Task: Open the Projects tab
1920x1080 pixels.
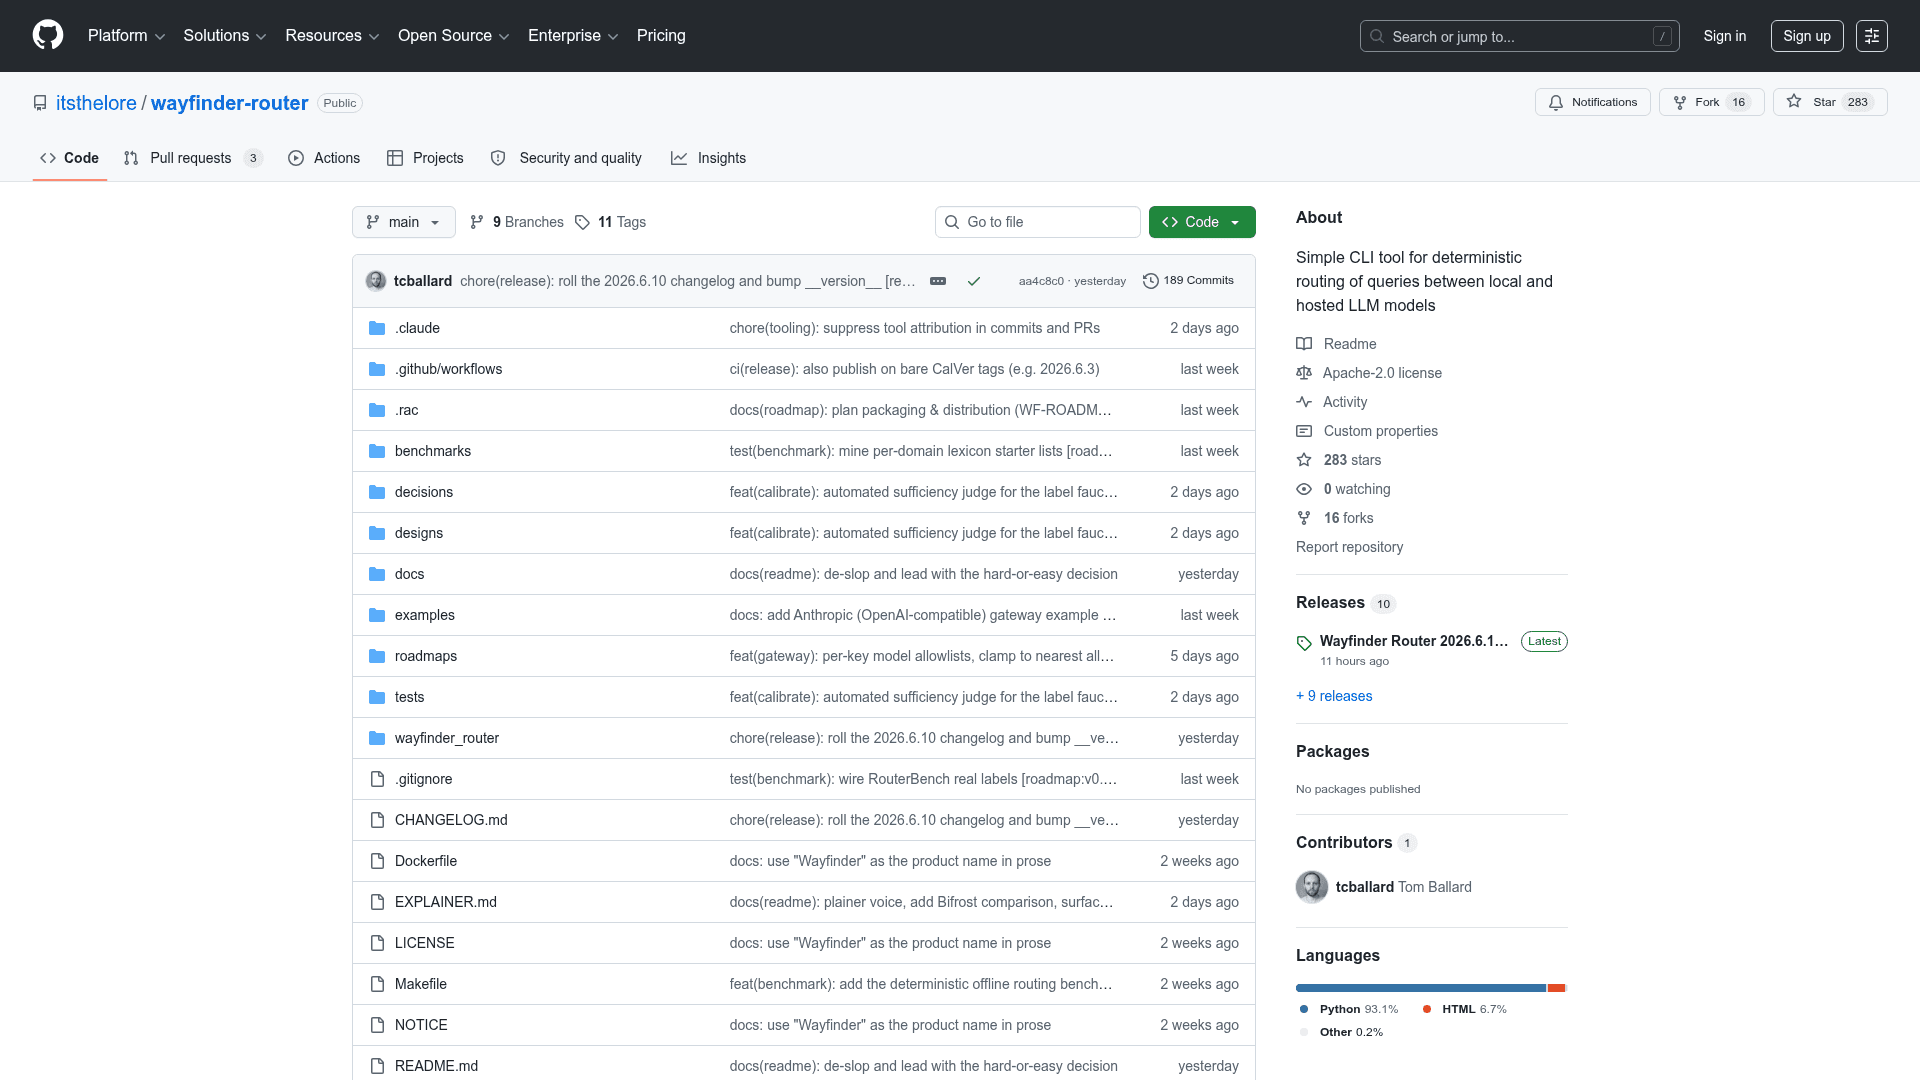Action: tap(425, 158)
